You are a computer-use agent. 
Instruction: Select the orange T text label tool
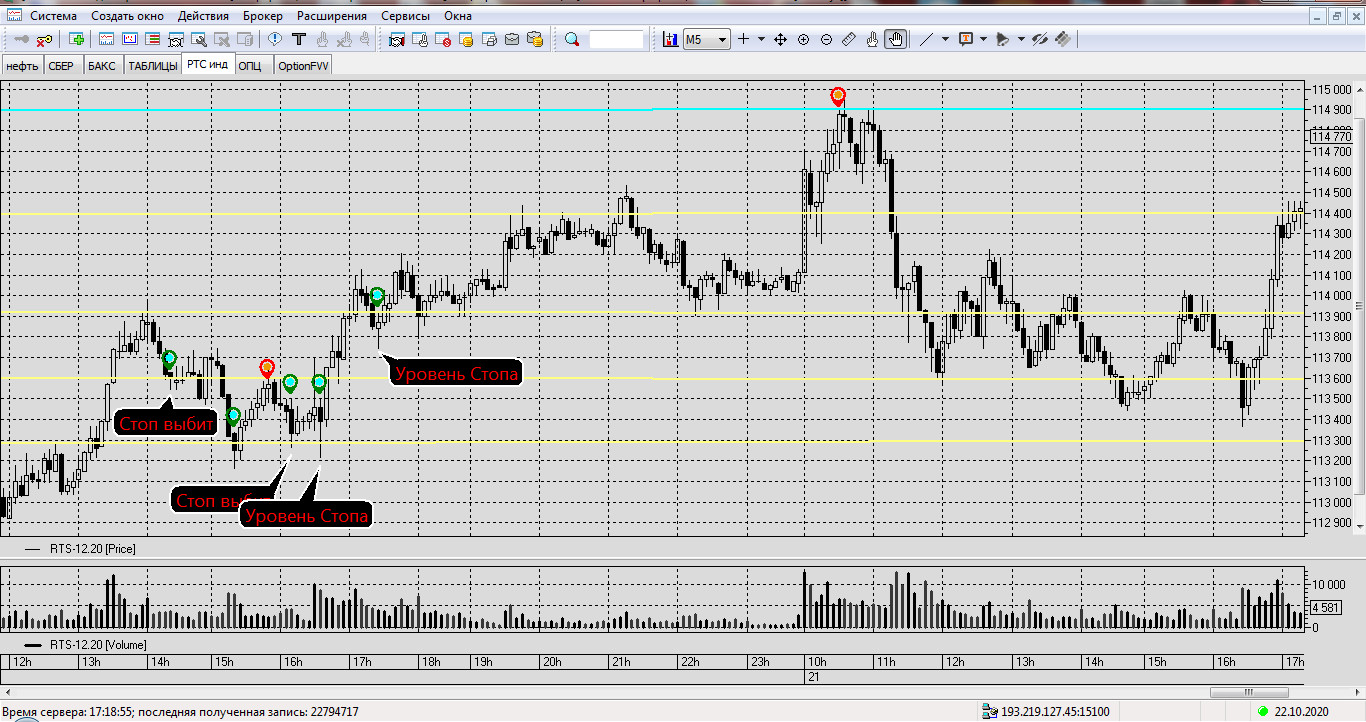coord(965,40)
